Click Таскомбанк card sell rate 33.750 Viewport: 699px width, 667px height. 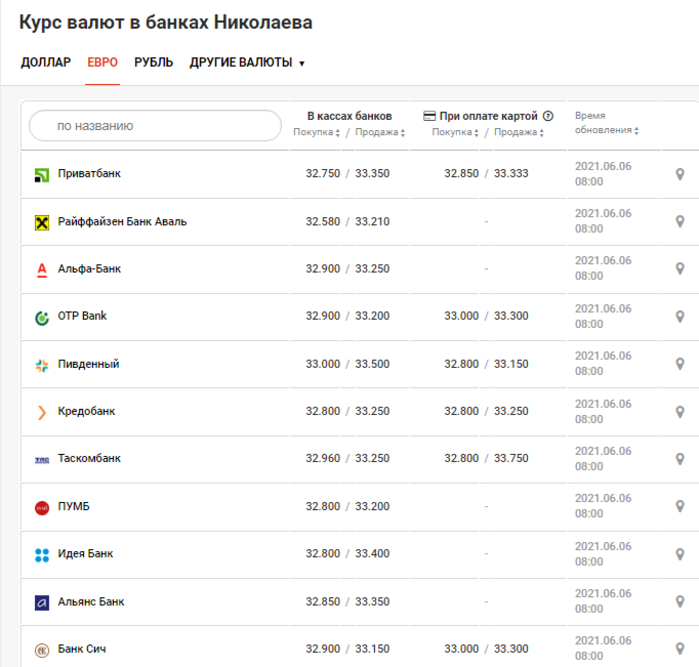coord(511,458)
